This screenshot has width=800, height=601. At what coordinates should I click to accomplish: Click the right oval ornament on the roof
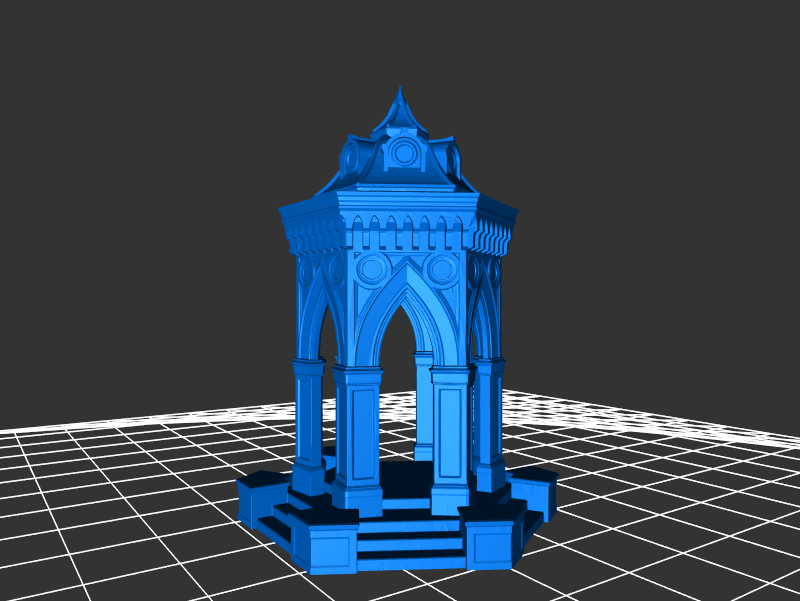click(x=452, y=158)
